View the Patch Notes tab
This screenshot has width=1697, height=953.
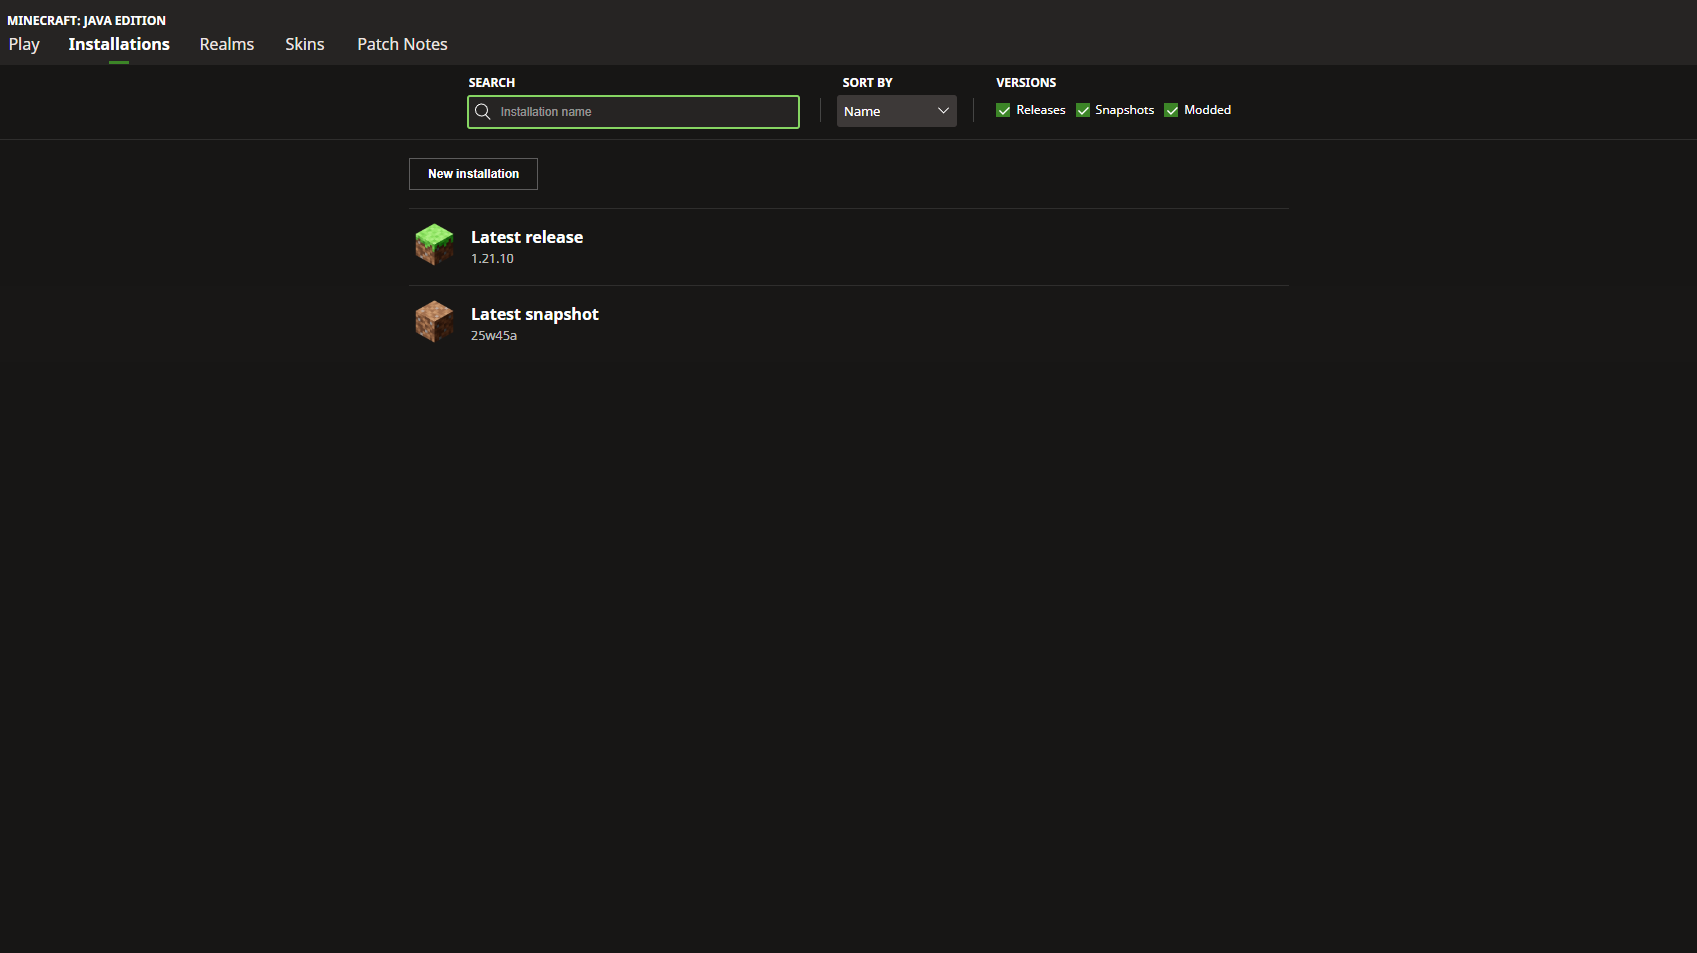point(402,44)
